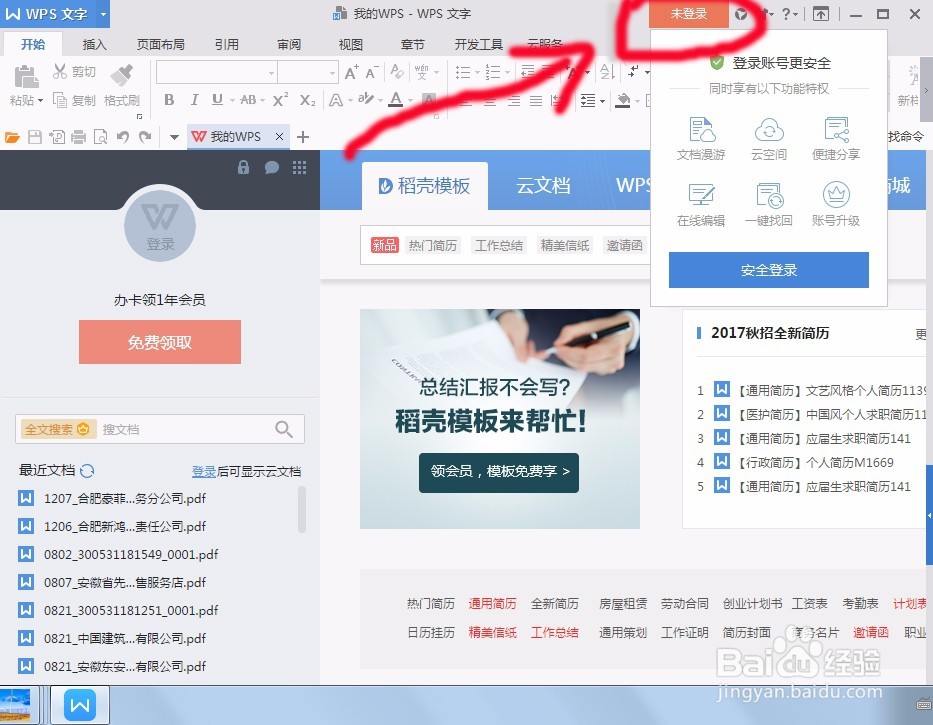The height and width of the screenshot is (725, 933).
Task: Click the 未登录 account button
Action: point(688,14)
